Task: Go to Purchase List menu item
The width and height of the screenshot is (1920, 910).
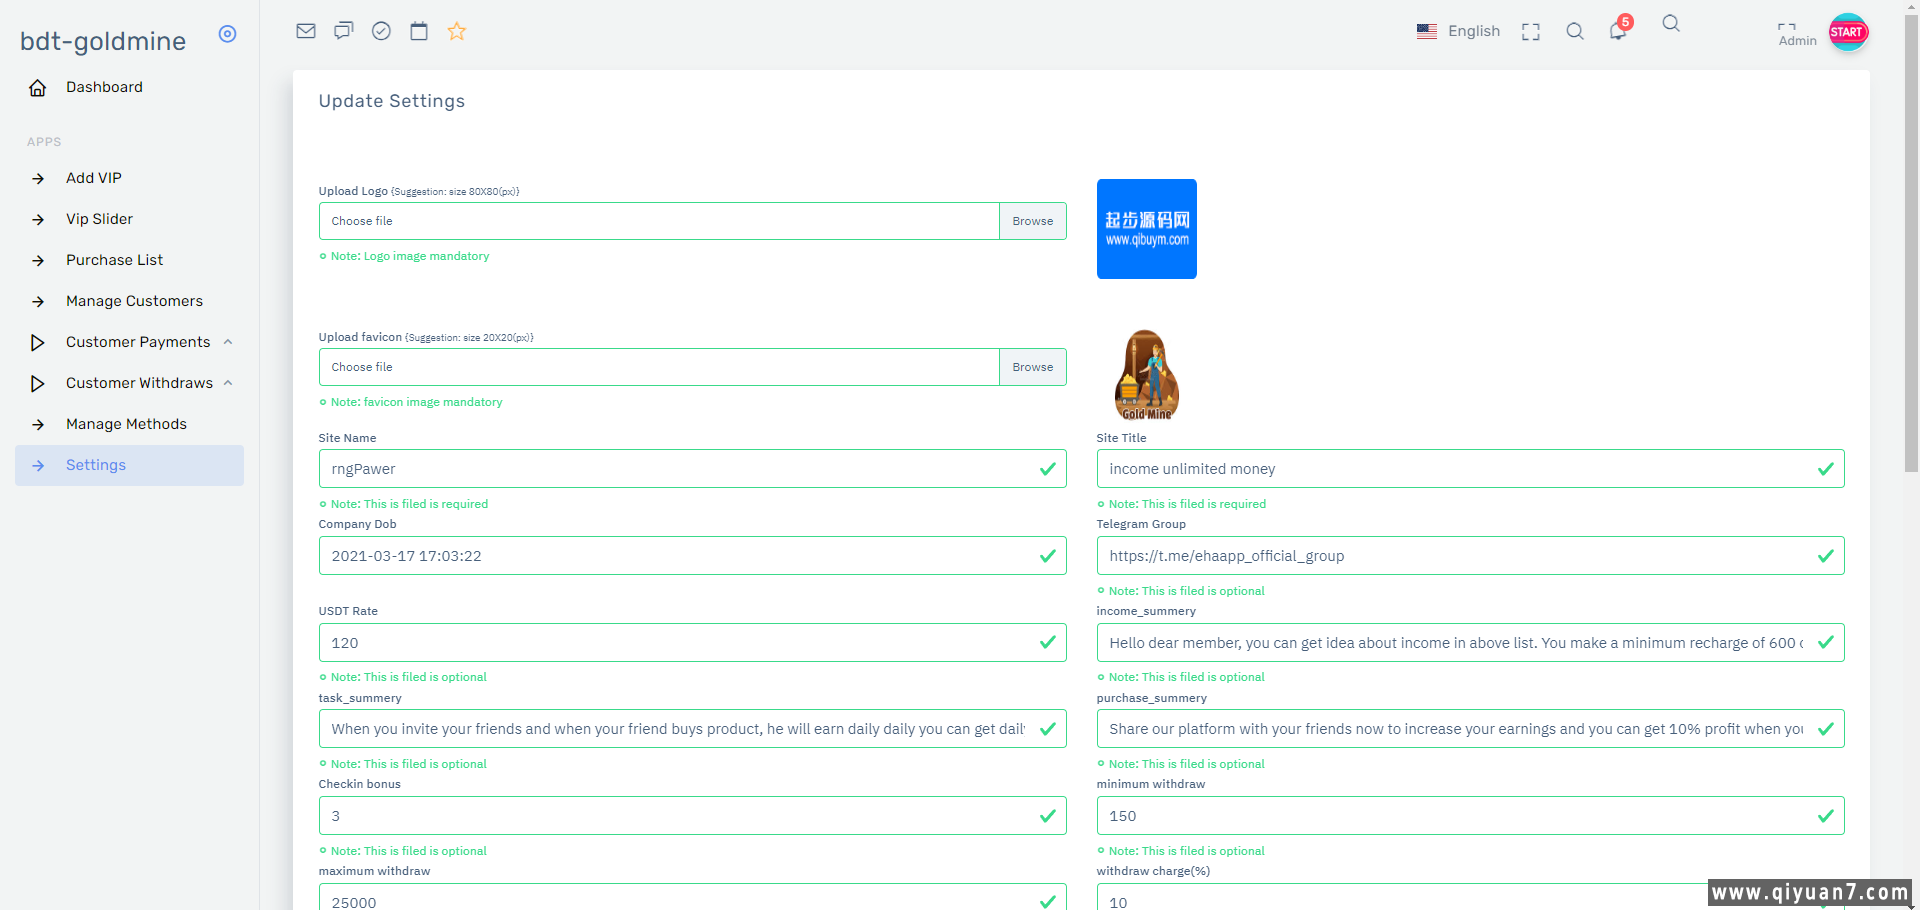Action: pos(114,260)
